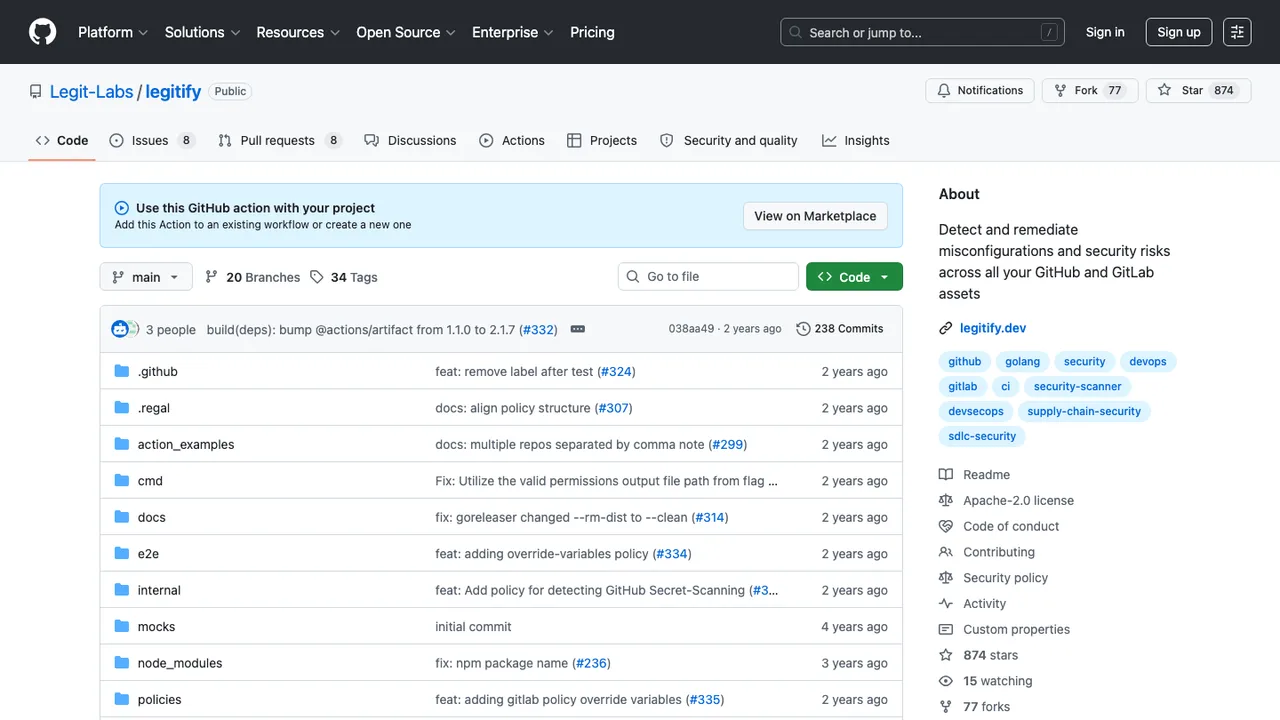
Task: Open the 238 Commits history
Action: (x=840, y=329)
